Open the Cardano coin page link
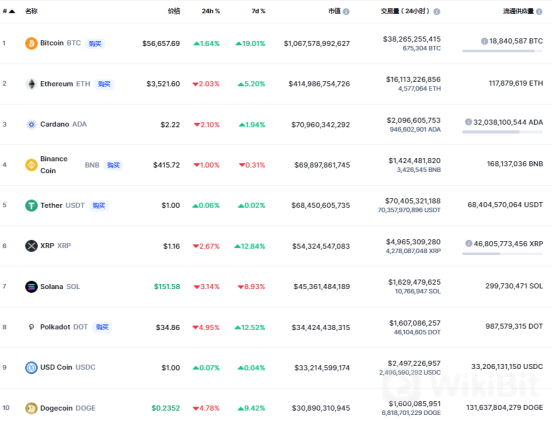 (55, 124)
